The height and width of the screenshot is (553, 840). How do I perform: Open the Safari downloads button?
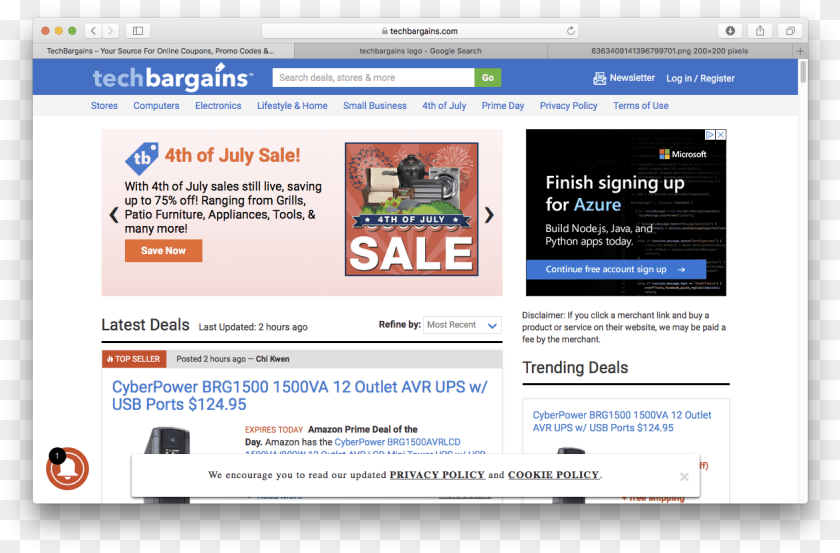point(730,31)
